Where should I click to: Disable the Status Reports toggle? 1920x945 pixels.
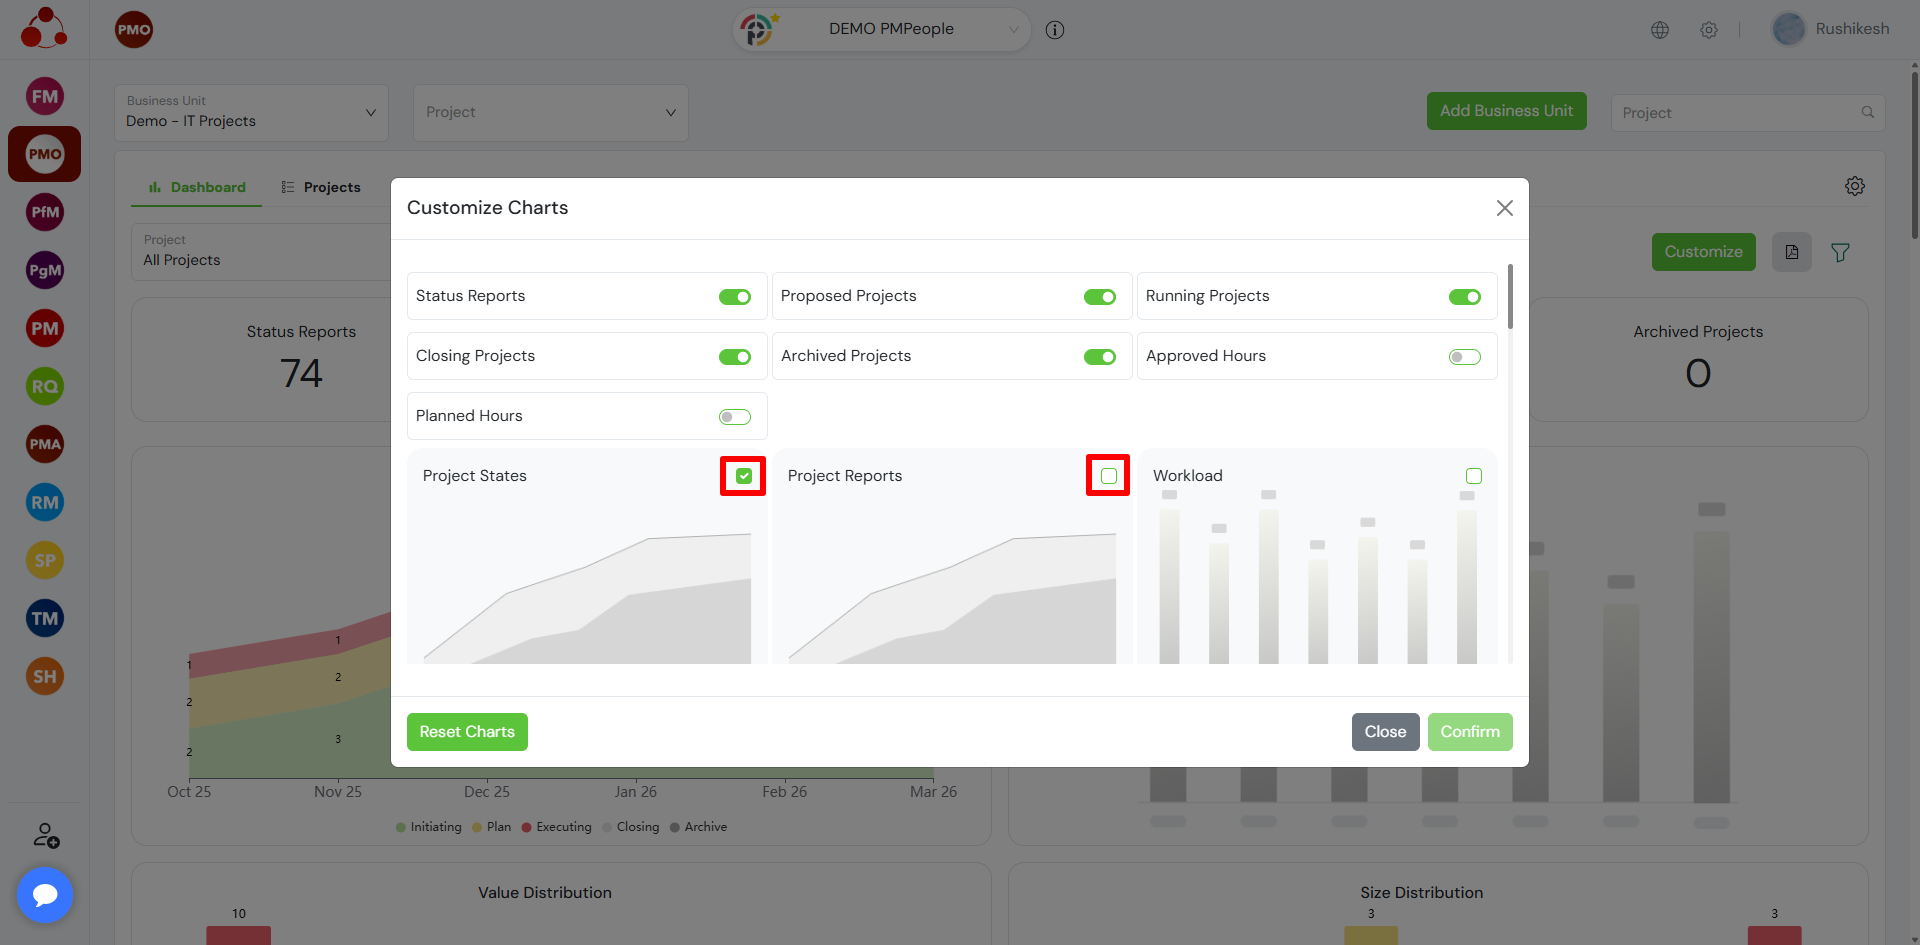[735, 297]
